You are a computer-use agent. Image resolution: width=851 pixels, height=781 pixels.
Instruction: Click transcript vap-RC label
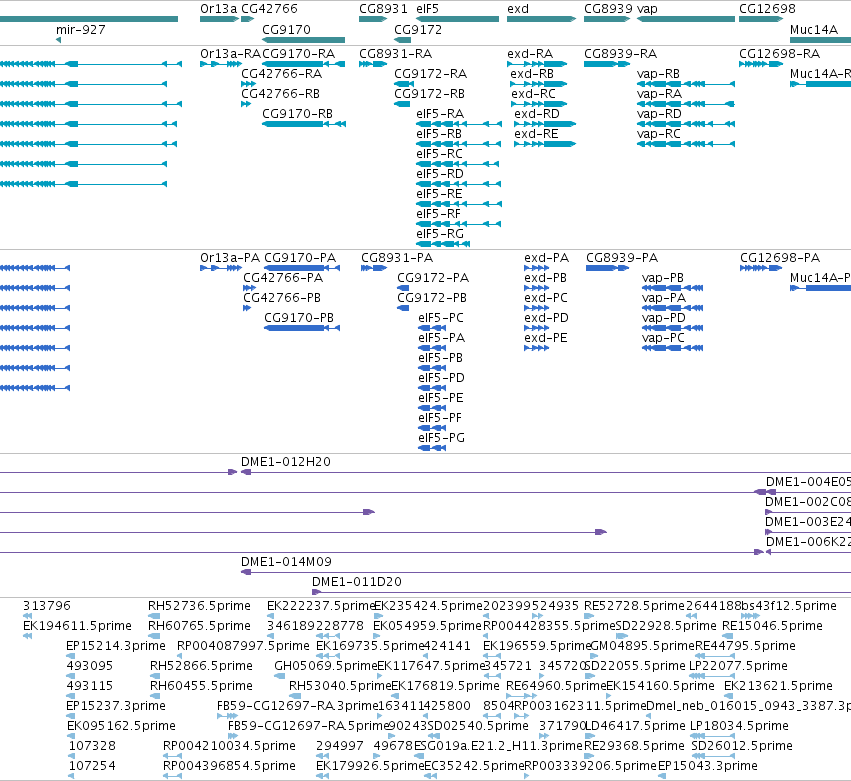coord(658,134)
